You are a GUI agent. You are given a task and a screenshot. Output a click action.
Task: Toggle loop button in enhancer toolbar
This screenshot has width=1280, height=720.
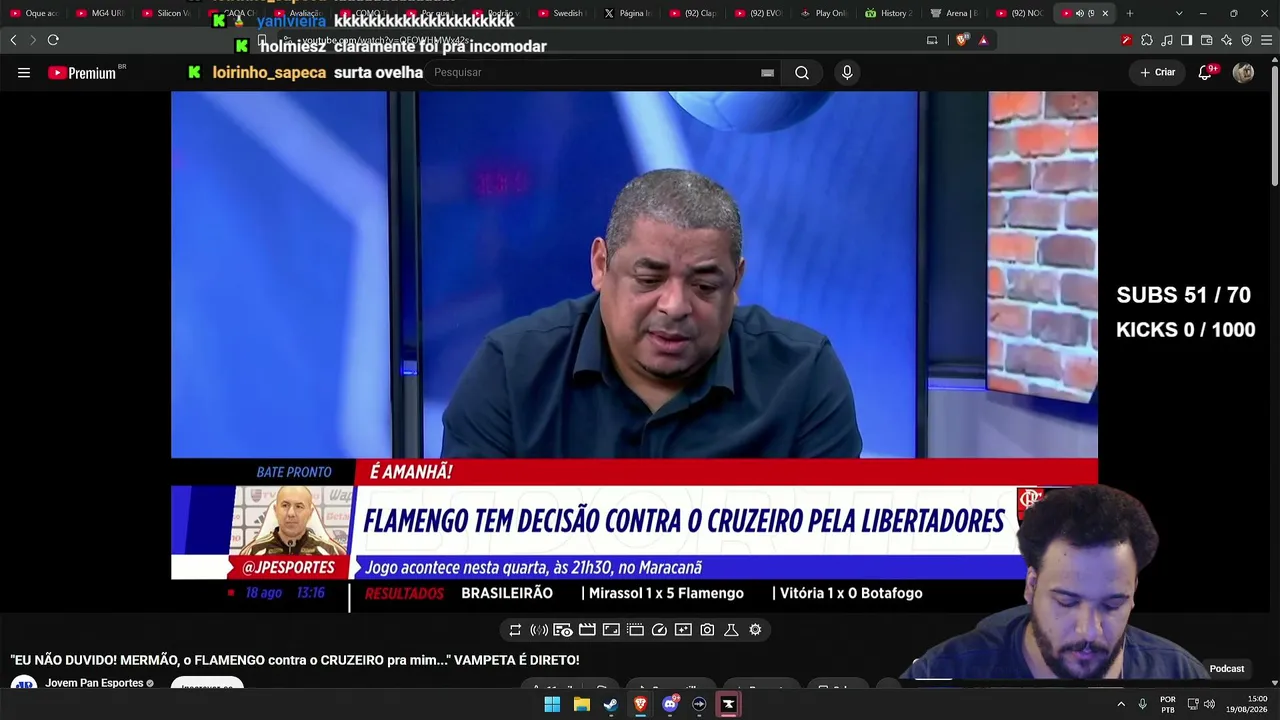(x=515, y=630)
